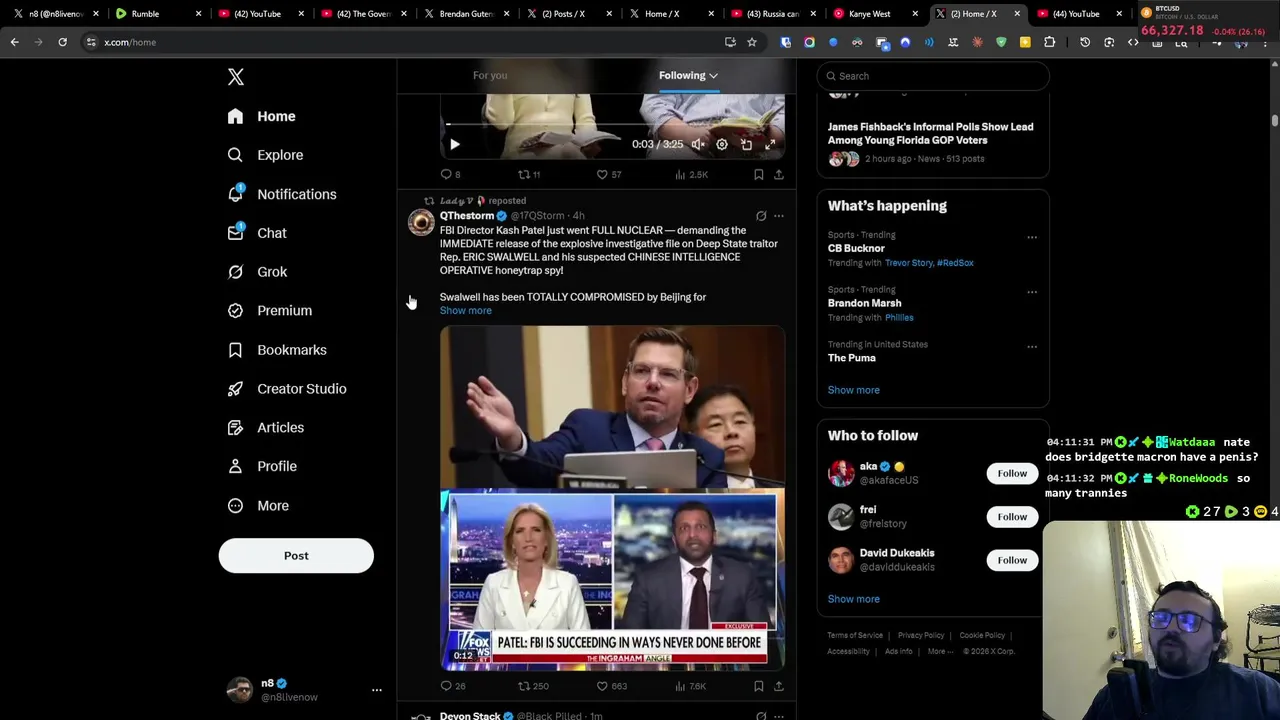Screen dimensions: 1280x720
Task: View analytics of top post (2.5K)
Action: (x=691, y=174)
